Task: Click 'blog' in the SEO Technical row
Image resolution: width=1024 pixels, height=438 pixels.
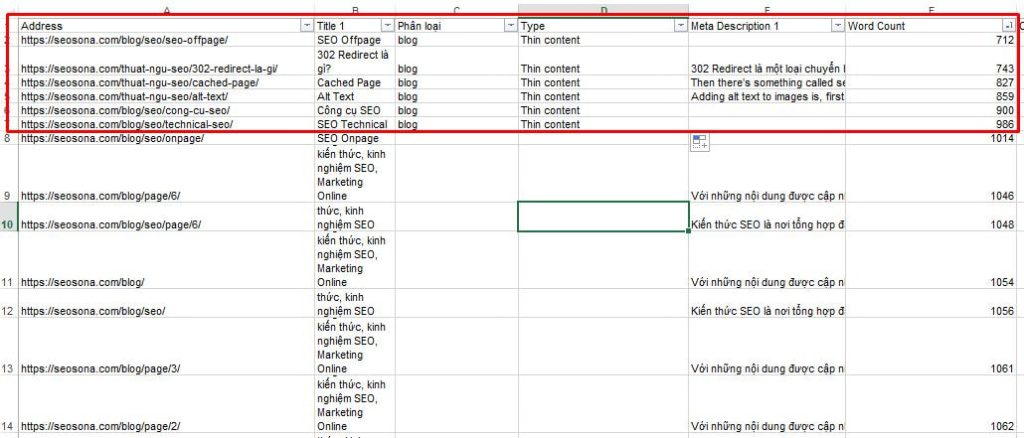Action: coord(408,124)
